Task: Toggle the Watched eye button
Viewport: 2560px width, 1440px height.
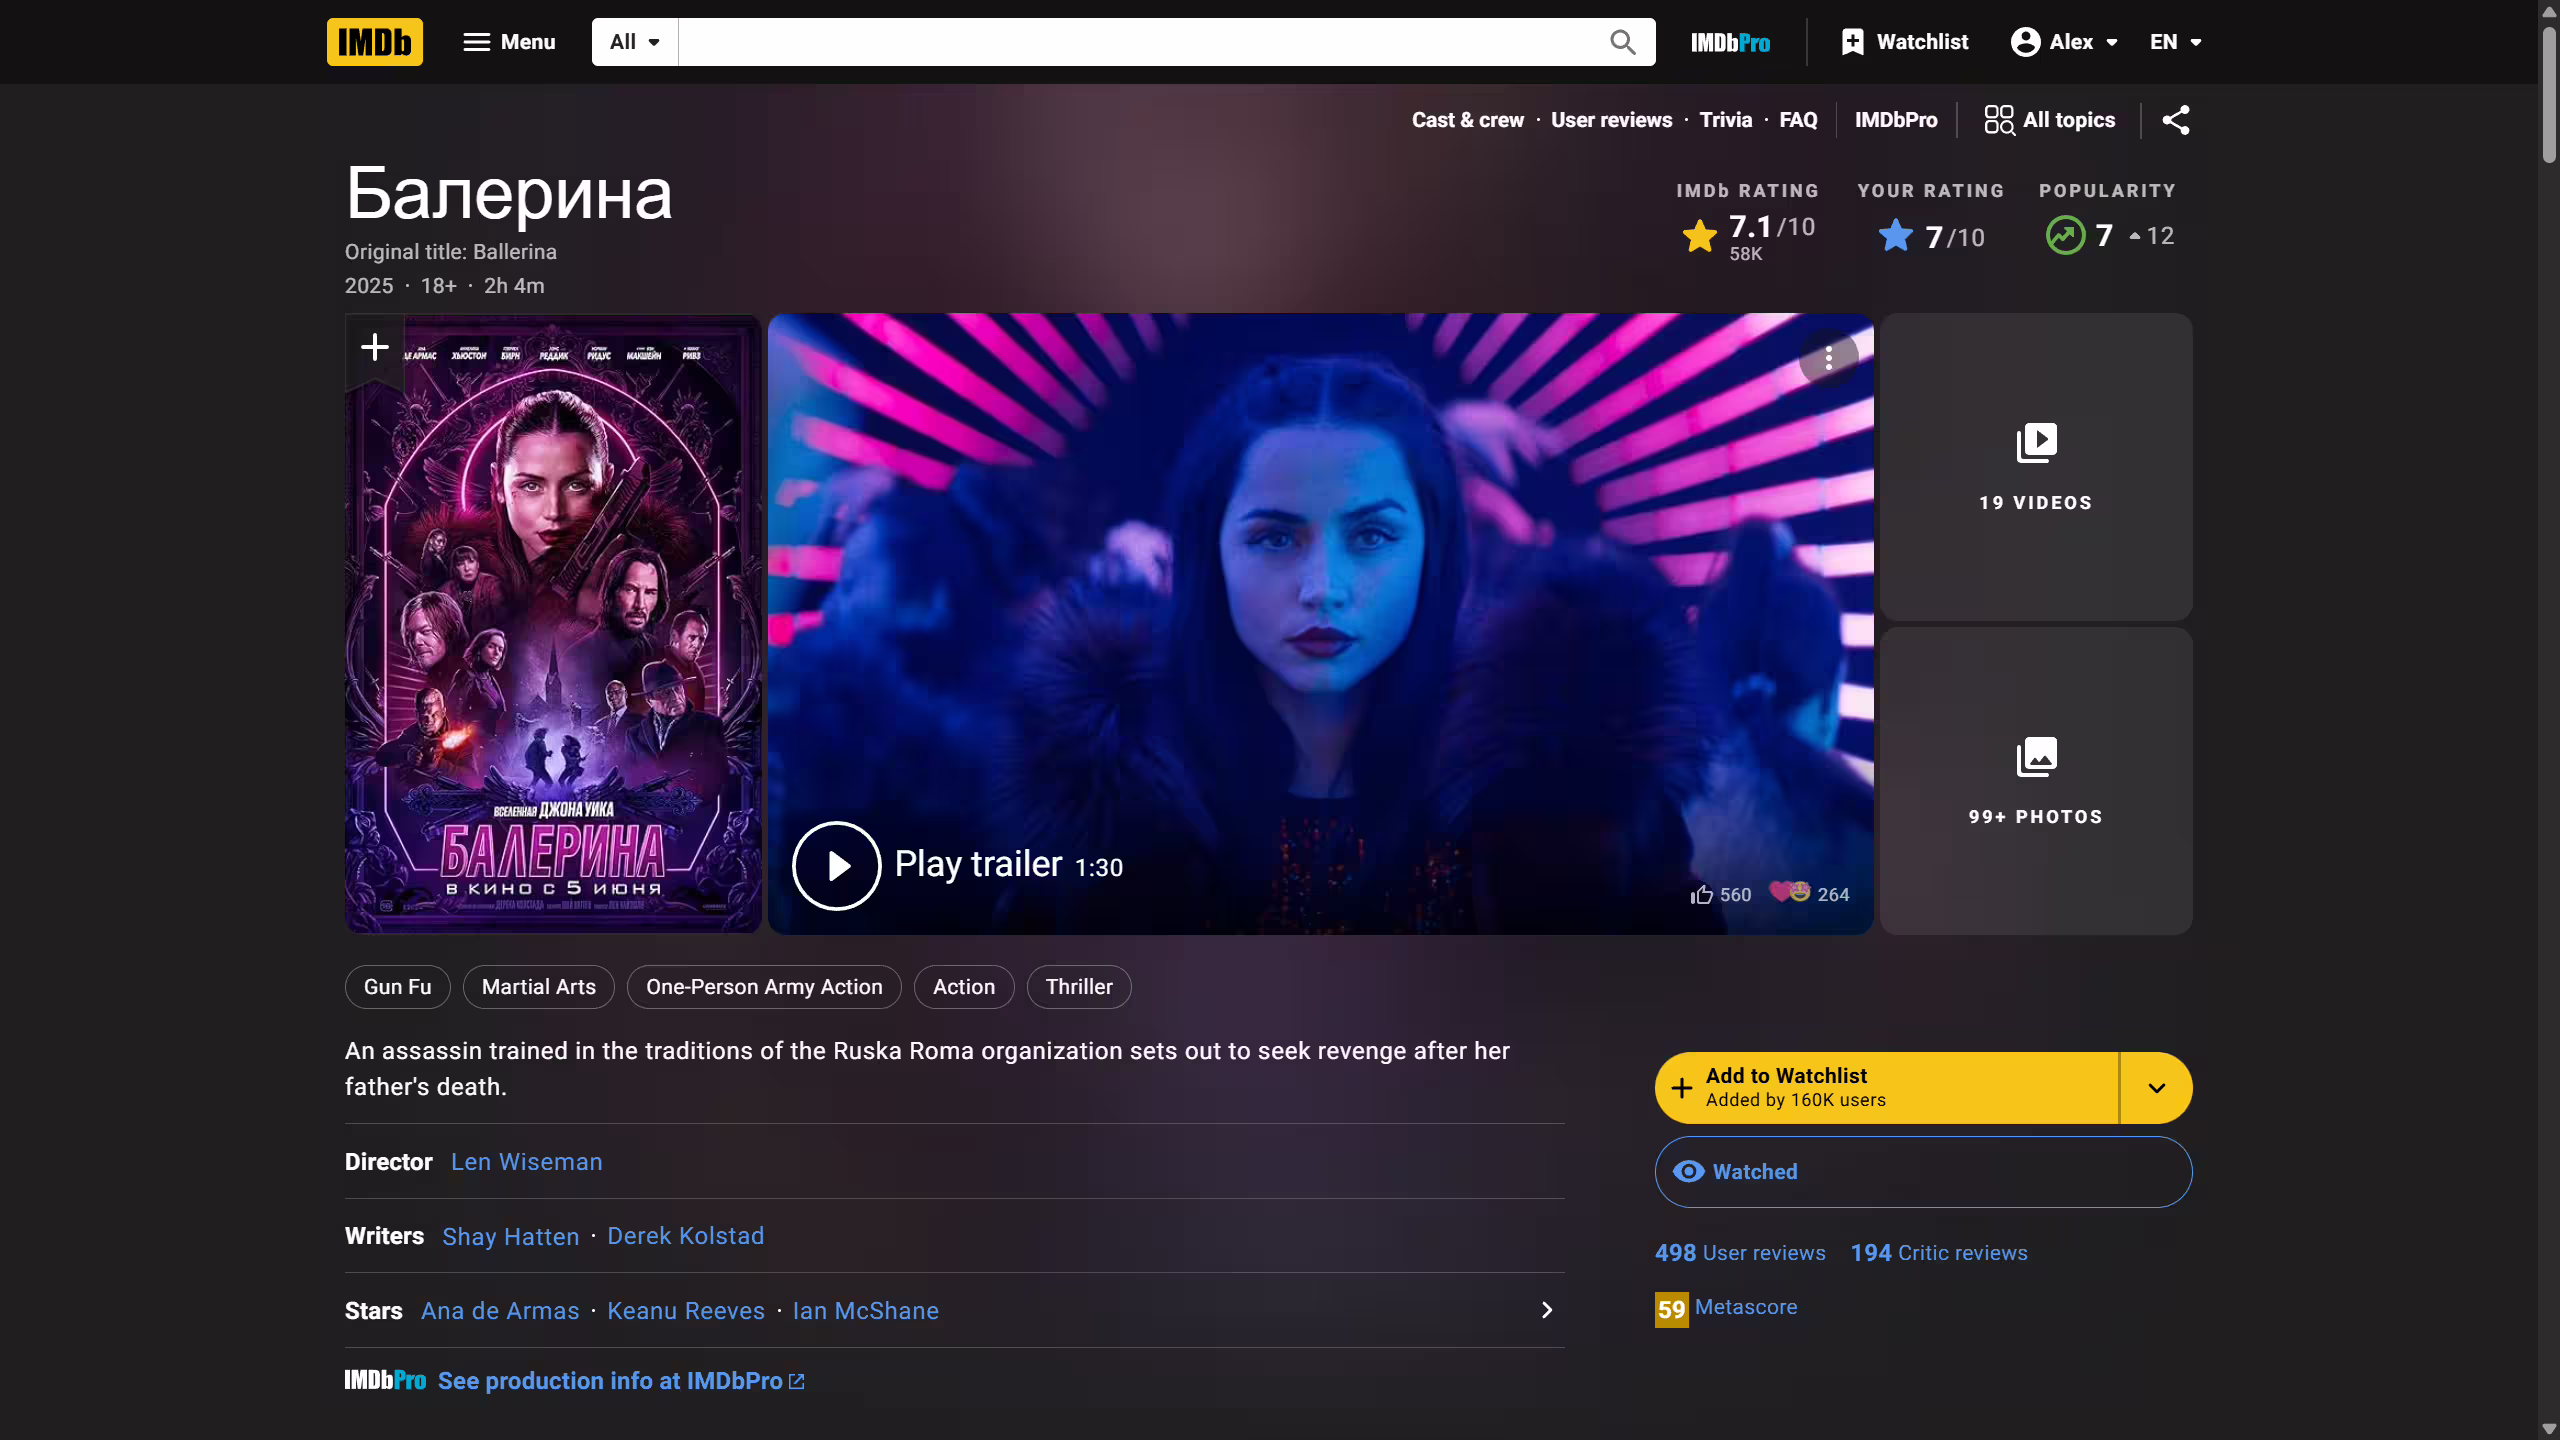Action: coord(1923,1172)
